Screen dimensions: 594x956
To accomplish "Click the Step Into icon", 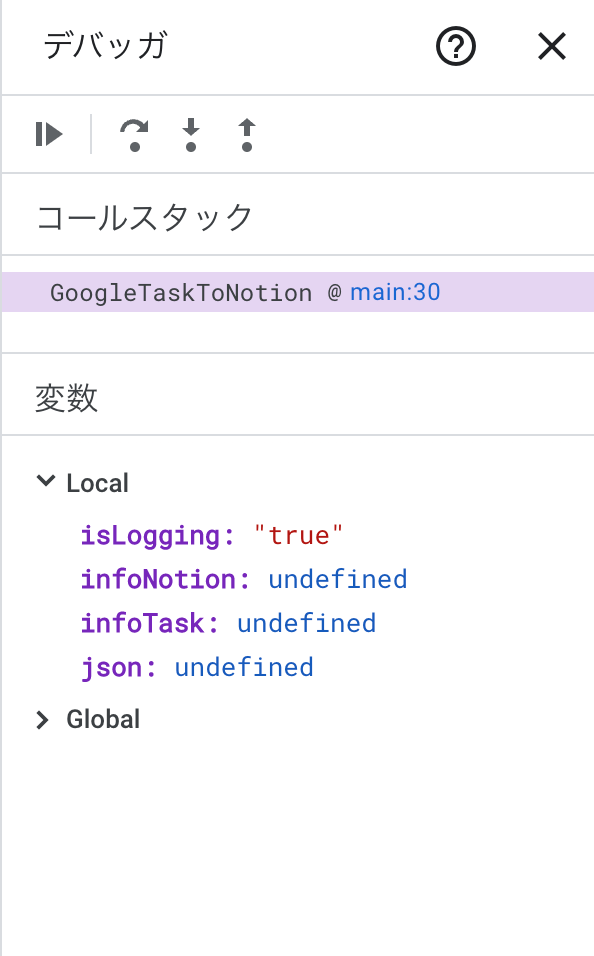I will tap(191, 135).
